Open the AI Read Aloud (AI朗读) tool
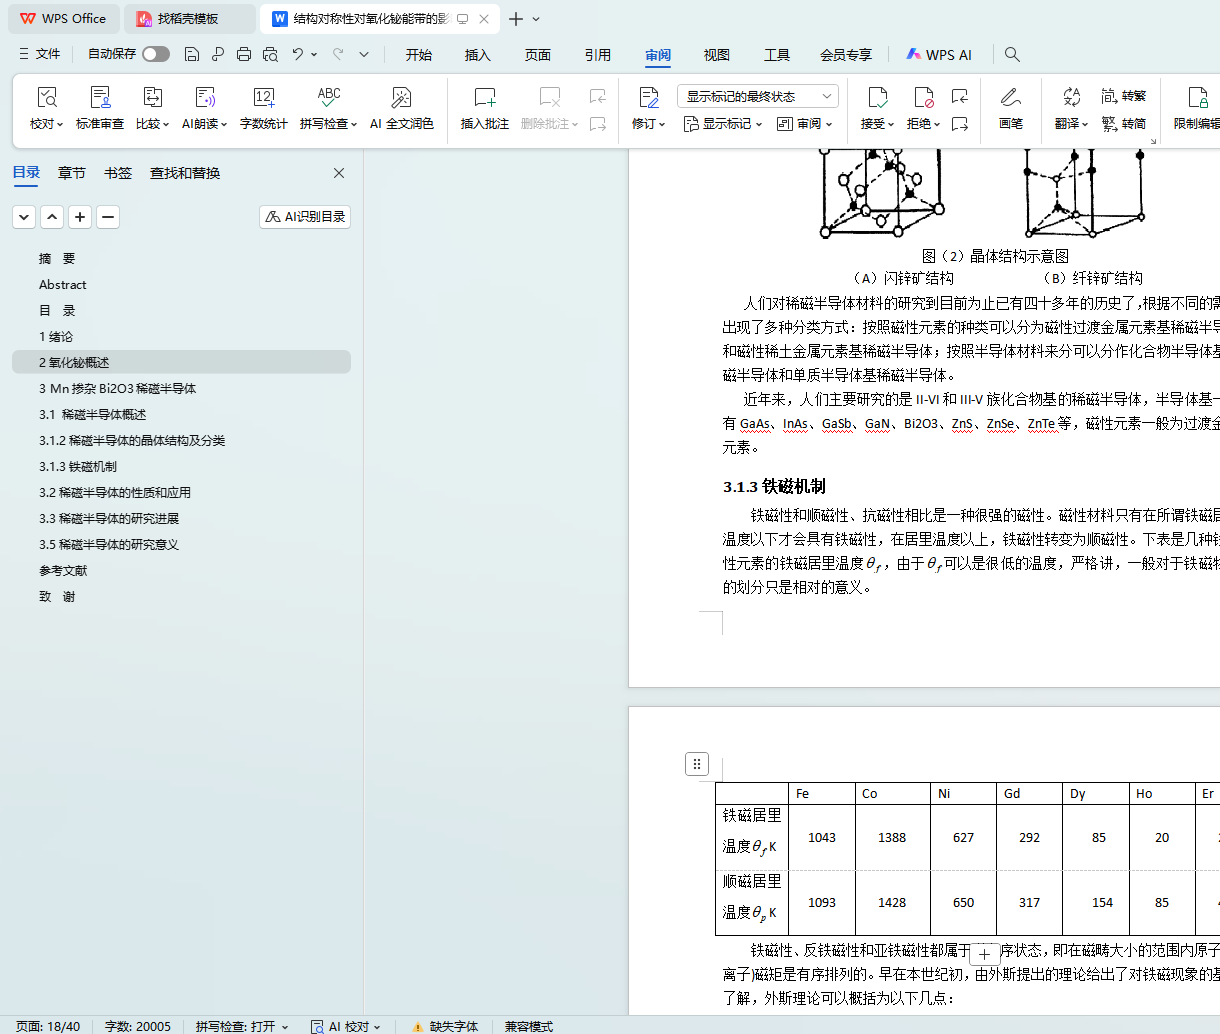The height and width of the screenshot is (1034, 1220). 205,98
